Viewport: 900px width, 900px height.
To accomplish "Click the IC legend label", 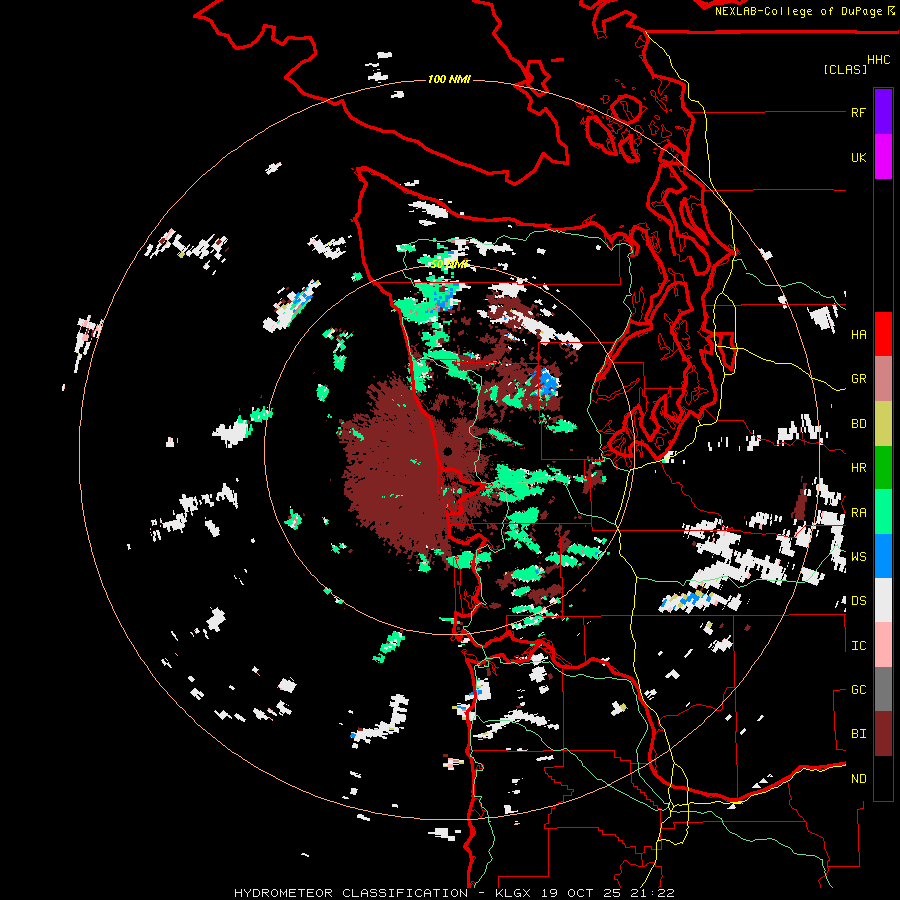I will (x=858, y=646).
